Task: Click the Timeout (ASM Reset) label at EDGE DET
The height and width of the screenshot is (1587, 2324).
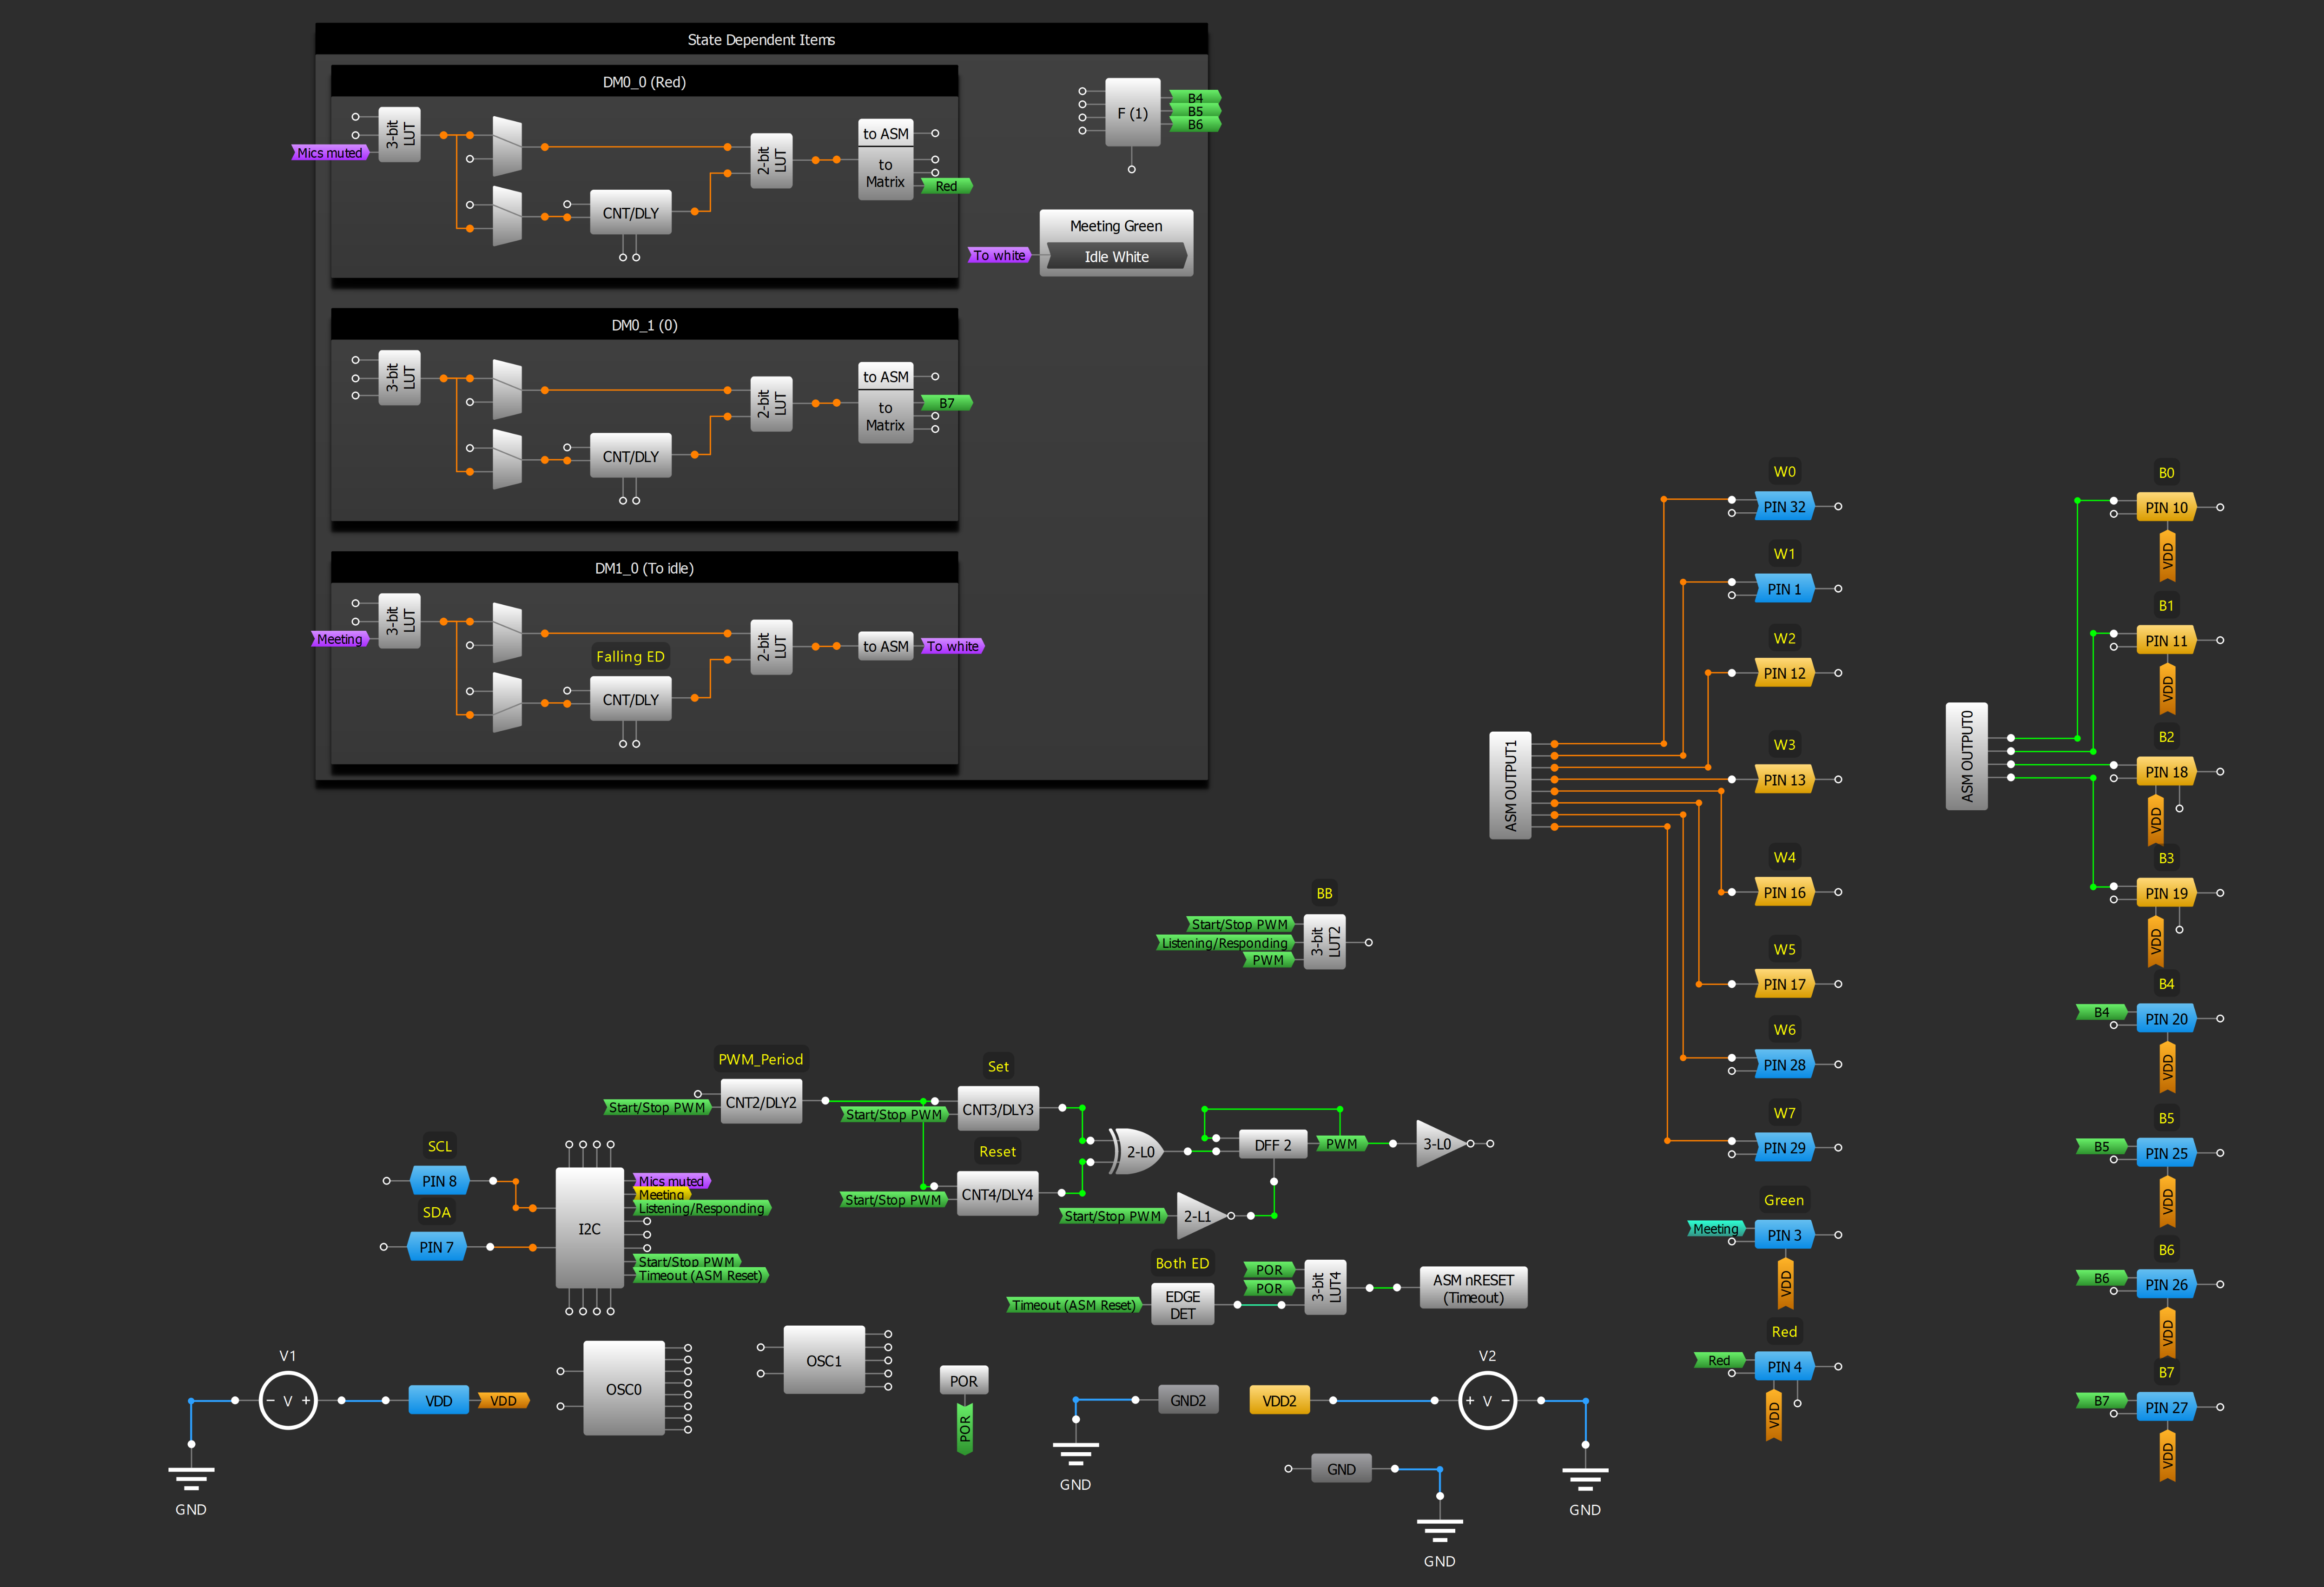Action: (x=1074, y=1305)
